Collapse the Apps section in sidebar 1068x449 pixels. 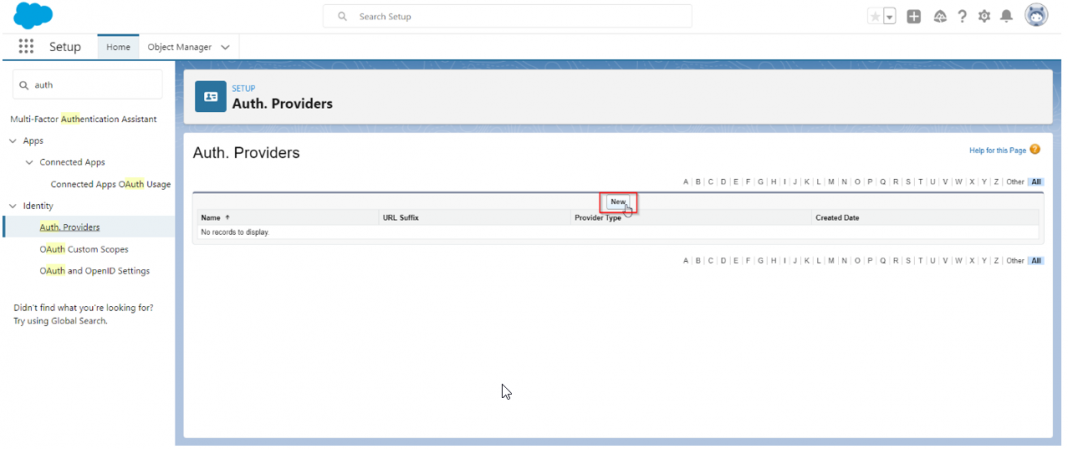(x=13, y=141)
